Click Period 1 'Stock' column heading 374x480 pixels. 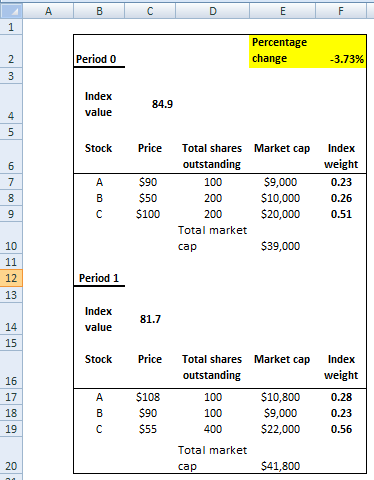coord(98,359)
